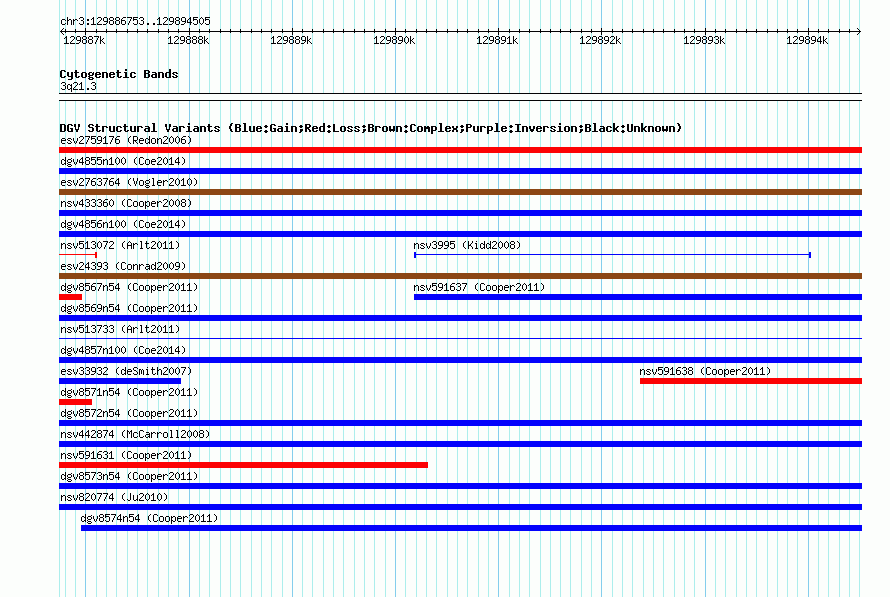
Task: Click the nsv442874 blue gain bar
Action: tap(460, 444)
